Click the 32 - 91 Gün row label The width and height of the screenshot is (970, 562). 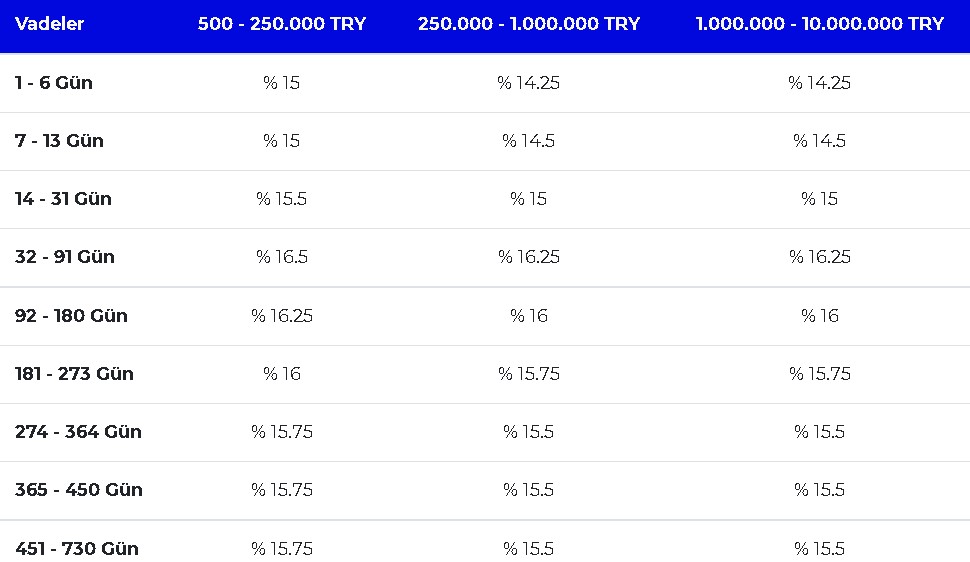pos(65,256)
